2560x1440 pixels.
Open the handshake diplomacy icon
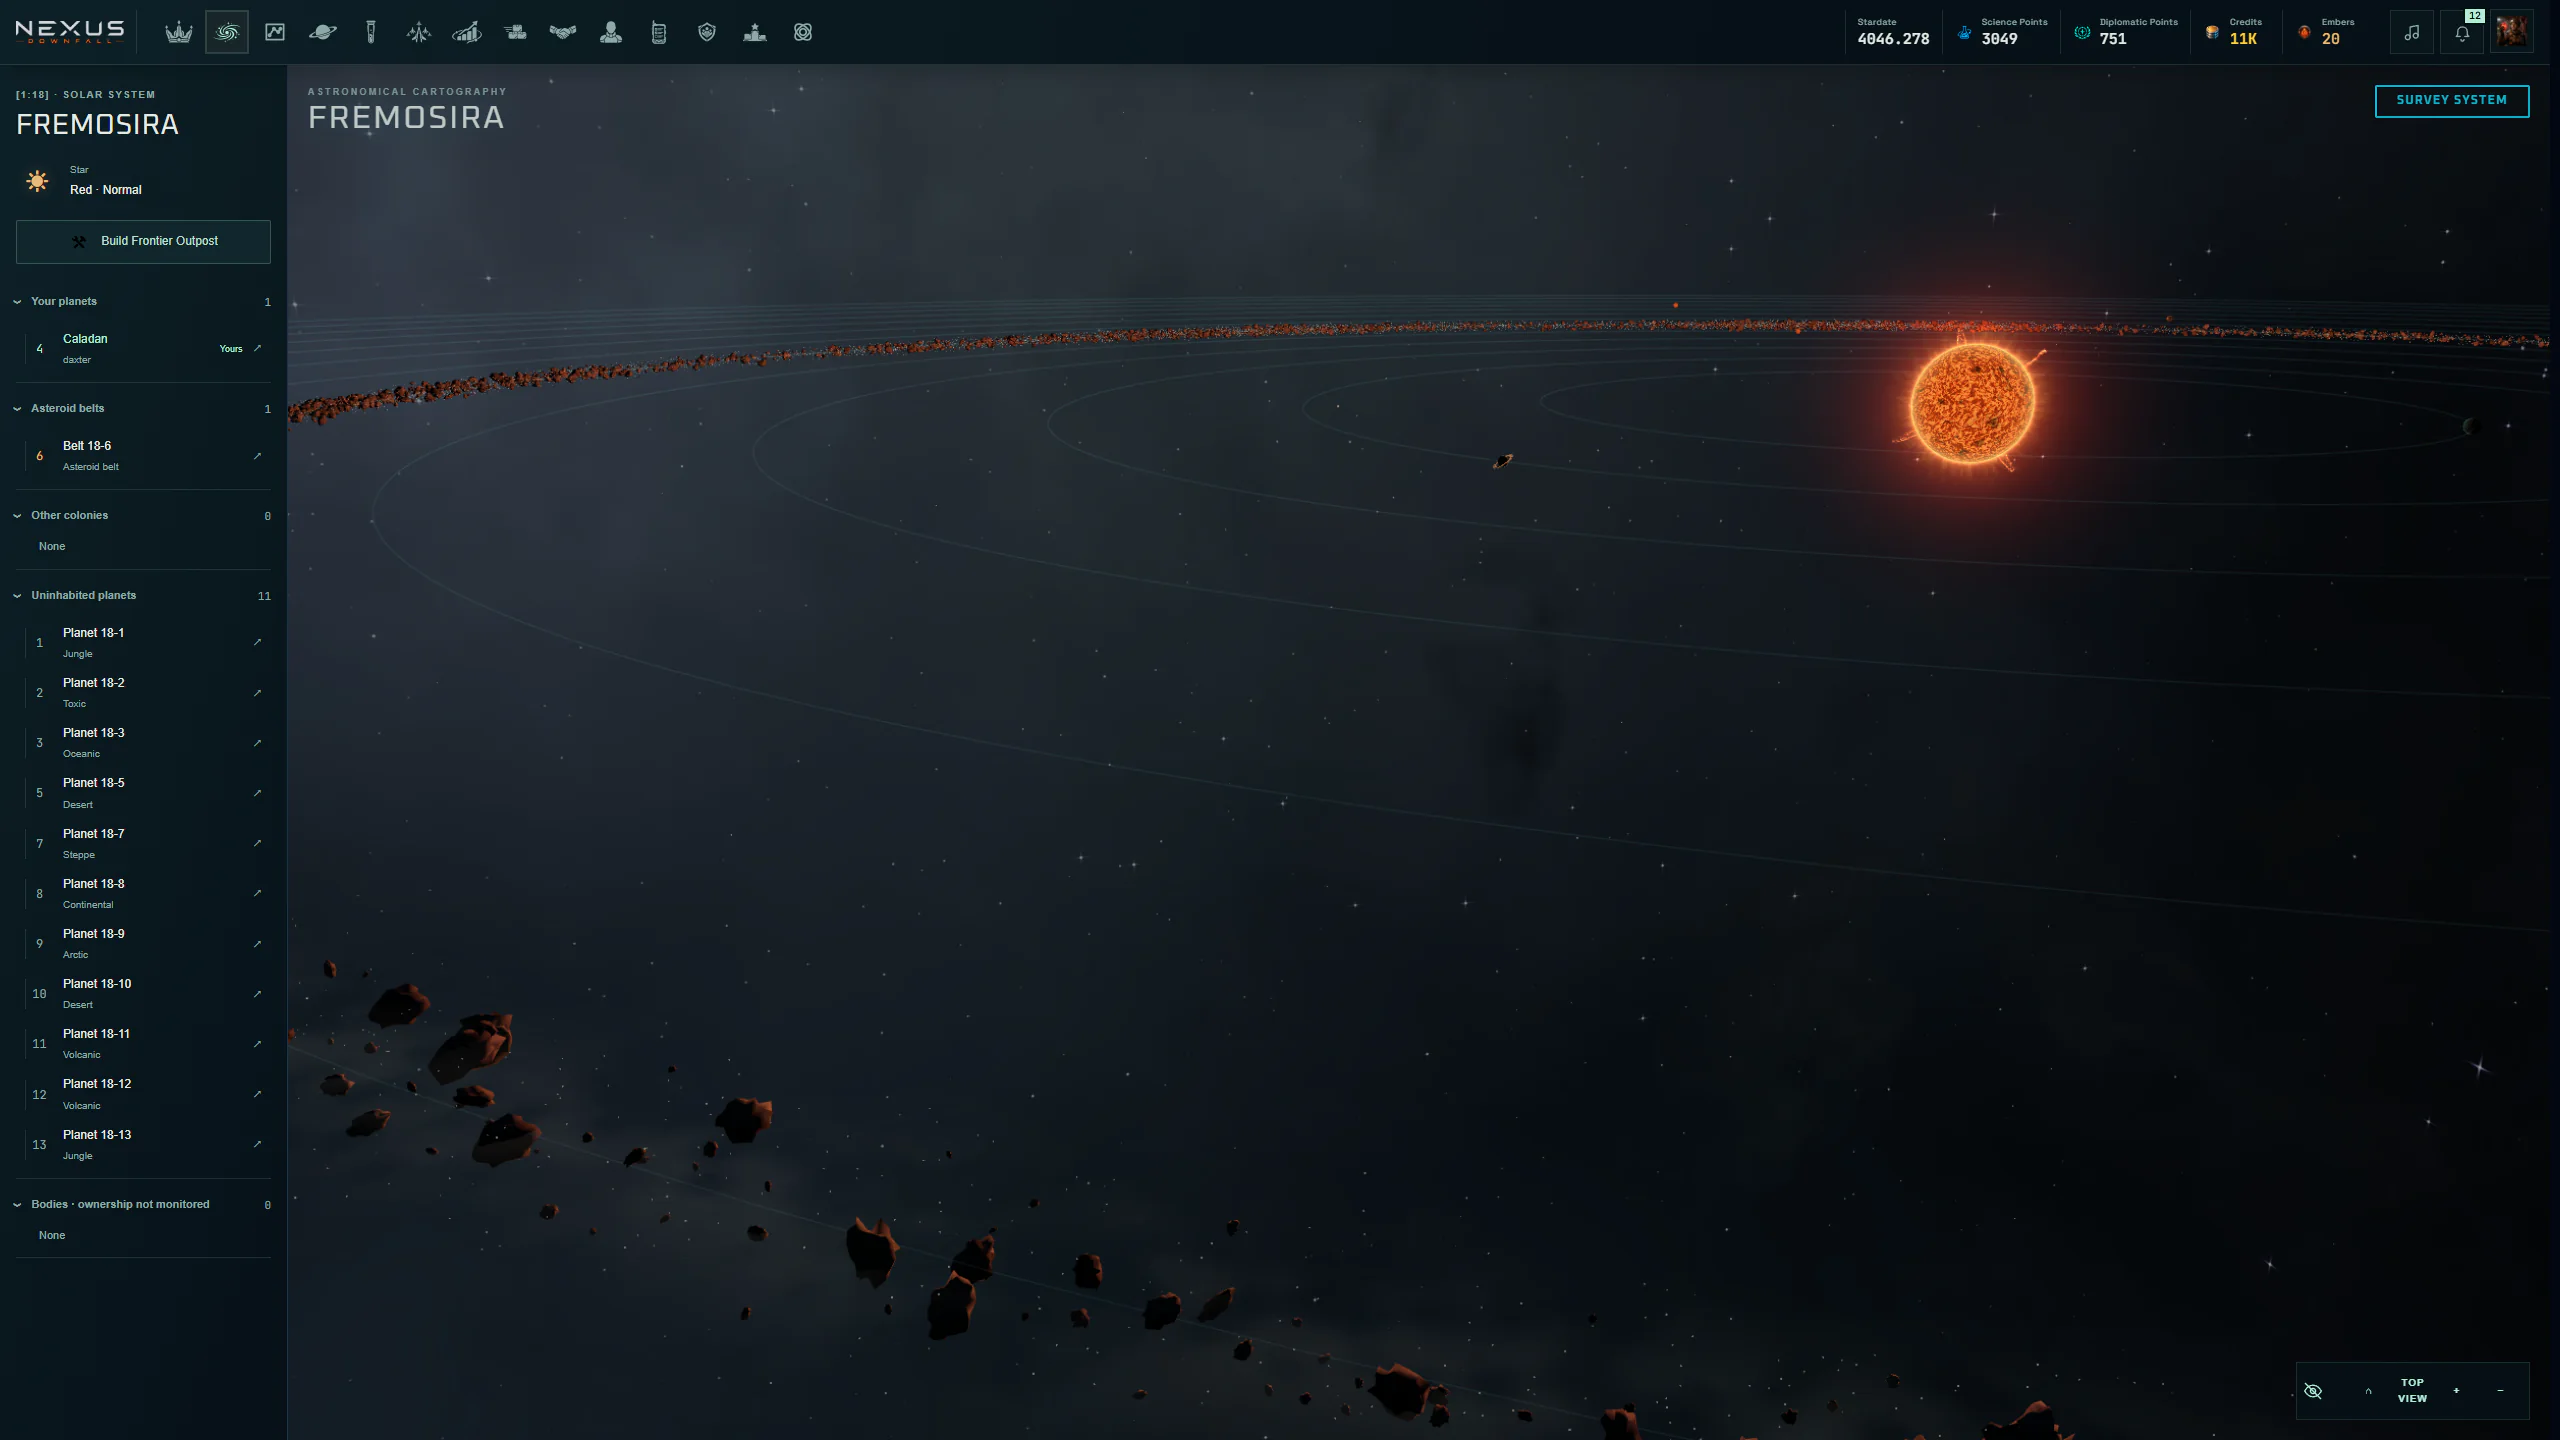click(563, 33)
